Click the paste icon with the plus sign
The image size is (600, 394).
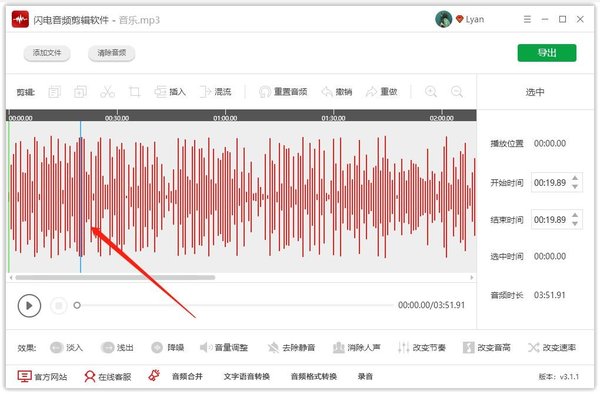(x=80, y=92)
